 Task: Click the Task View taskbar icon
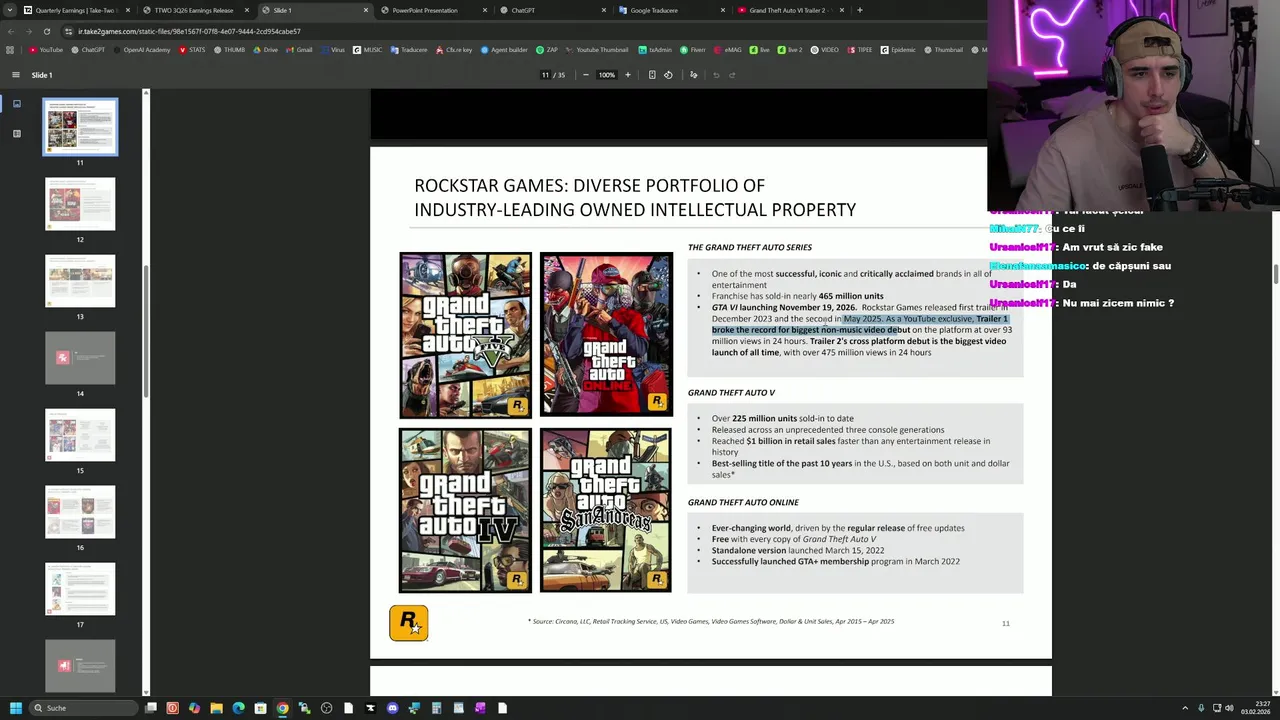[151, 708]
